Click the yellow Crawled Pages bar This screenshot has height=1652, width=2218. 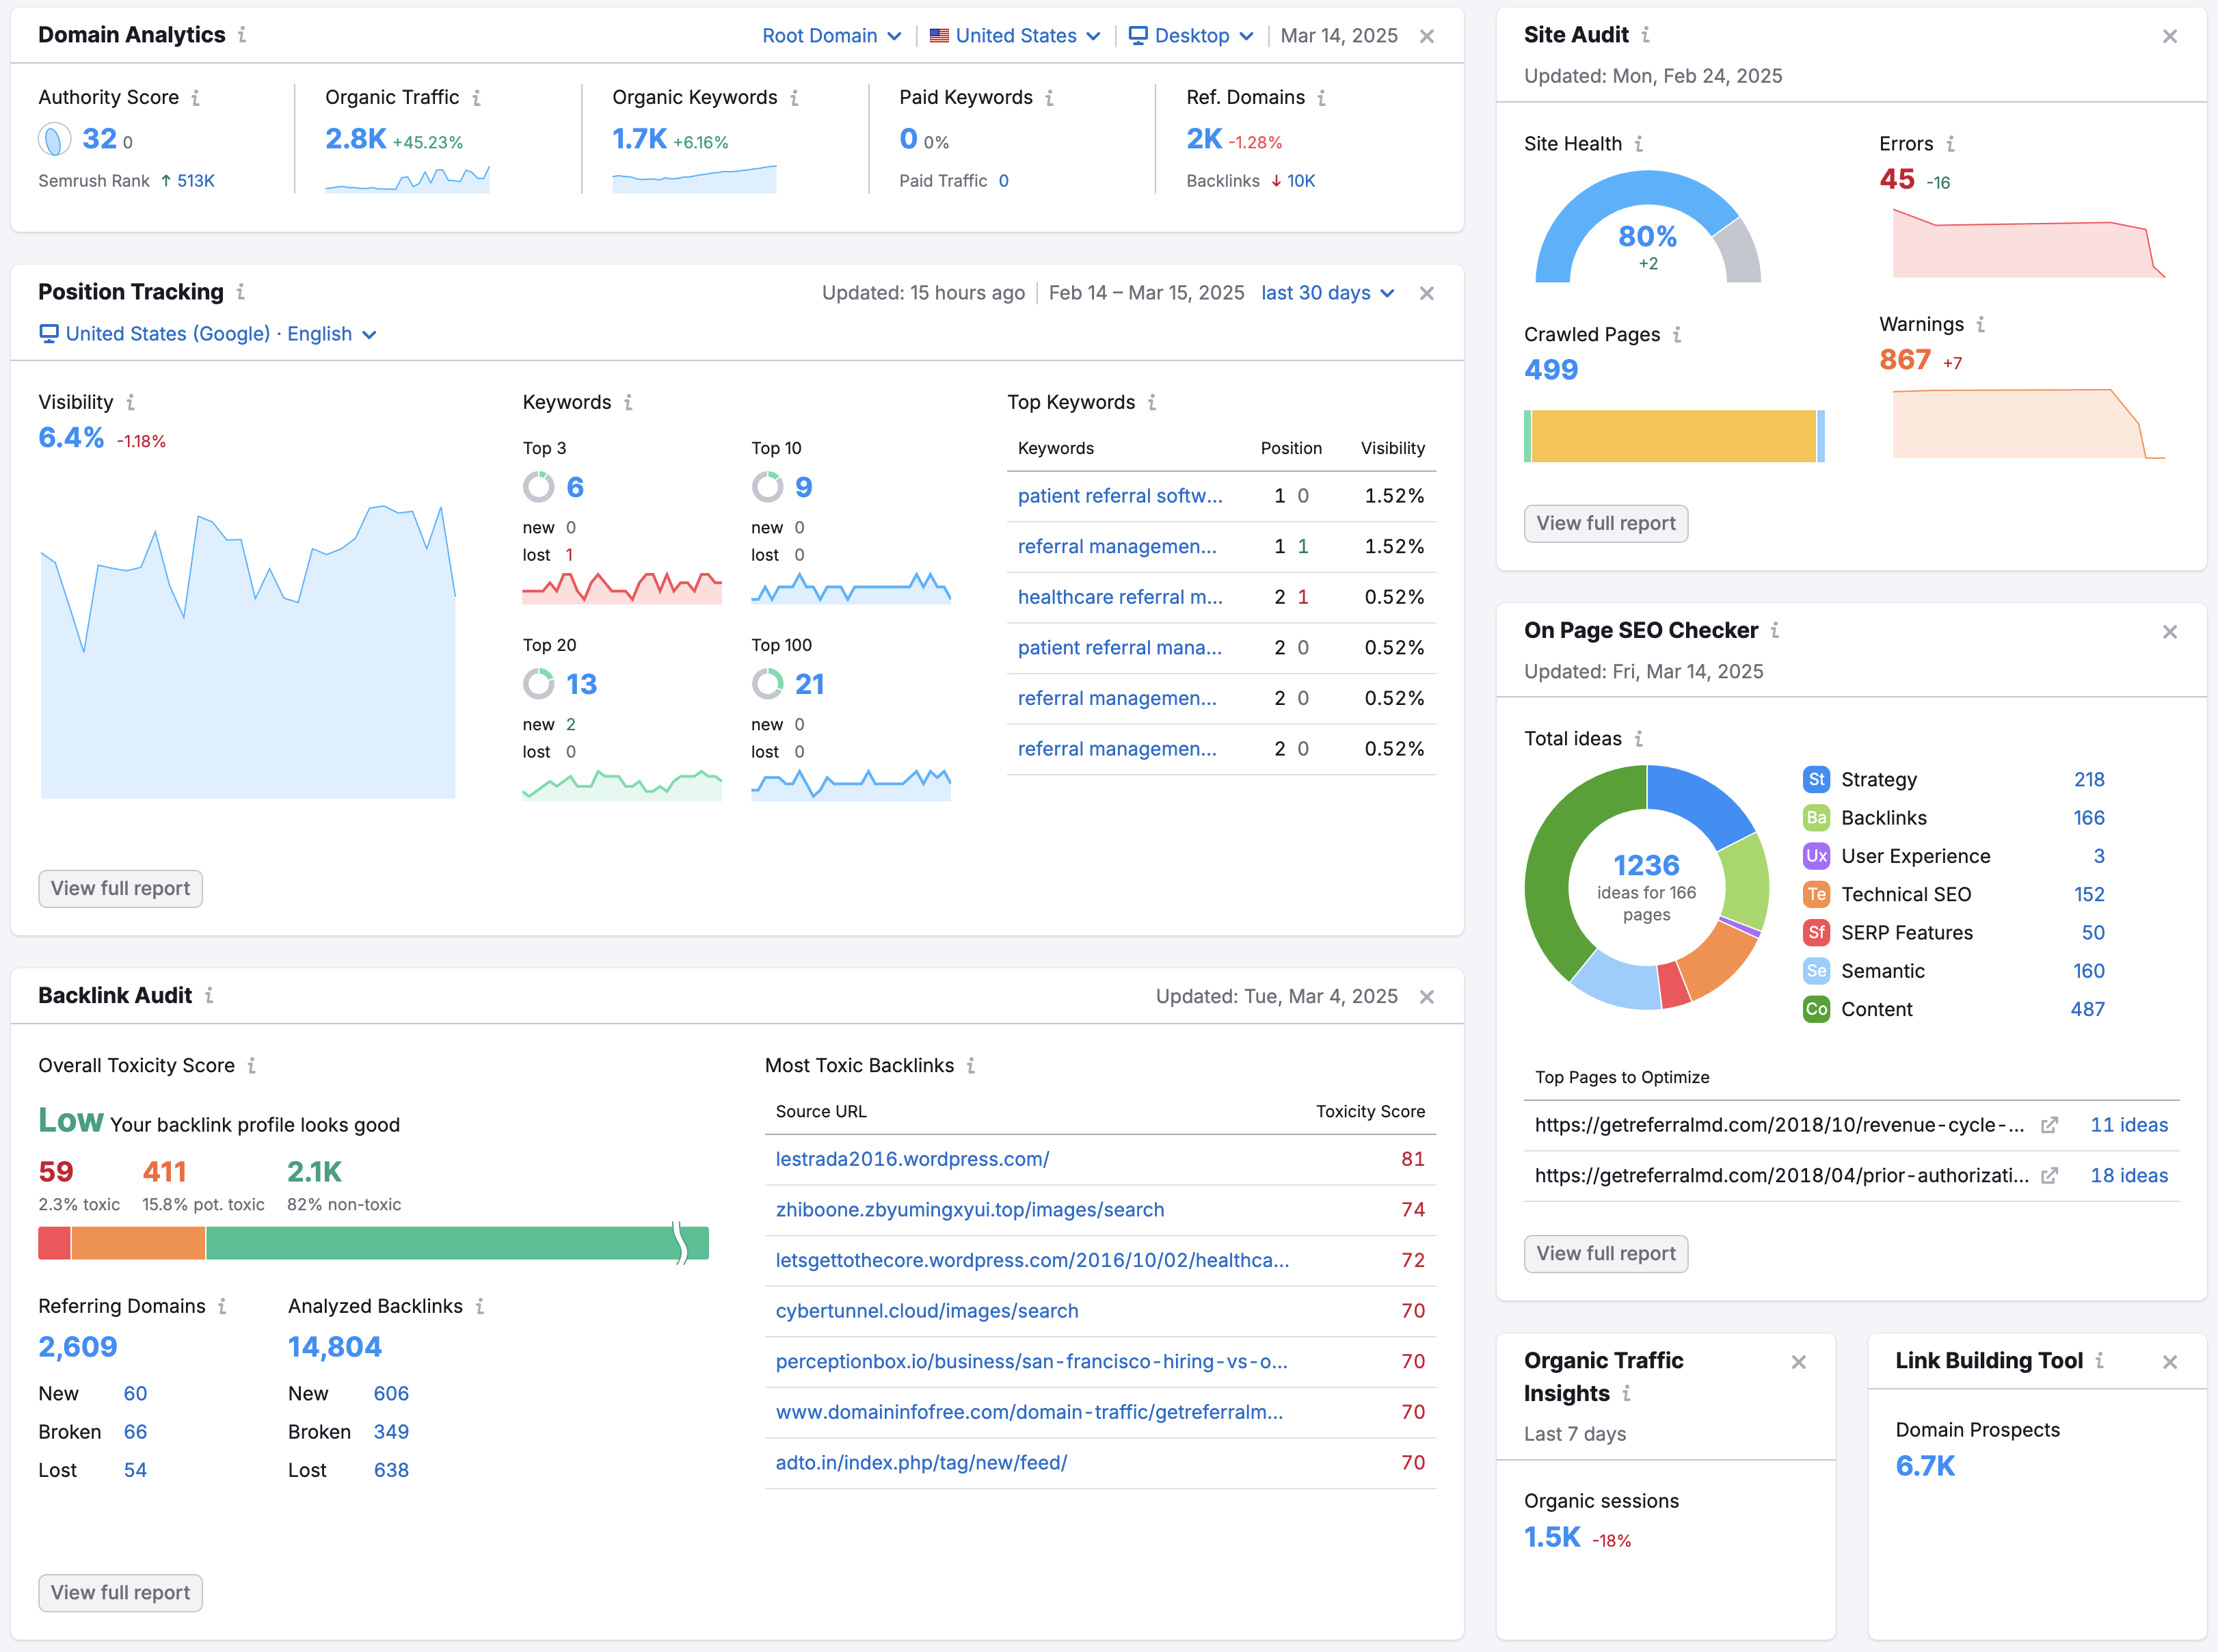point(1673,436)
